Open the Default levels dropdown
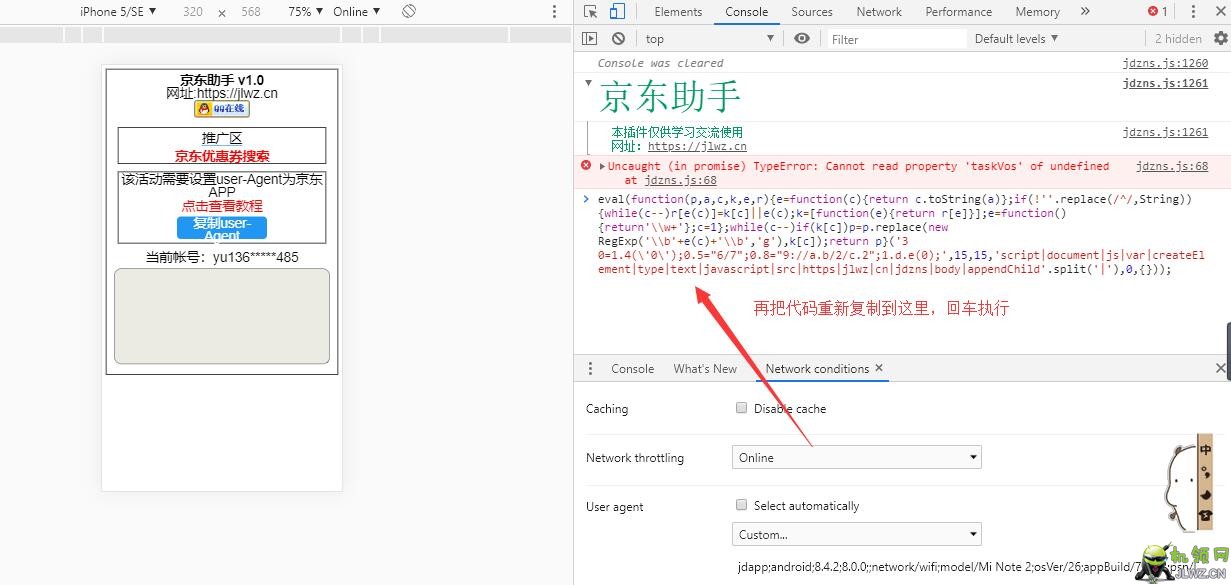 click(x=1016, y=39)
